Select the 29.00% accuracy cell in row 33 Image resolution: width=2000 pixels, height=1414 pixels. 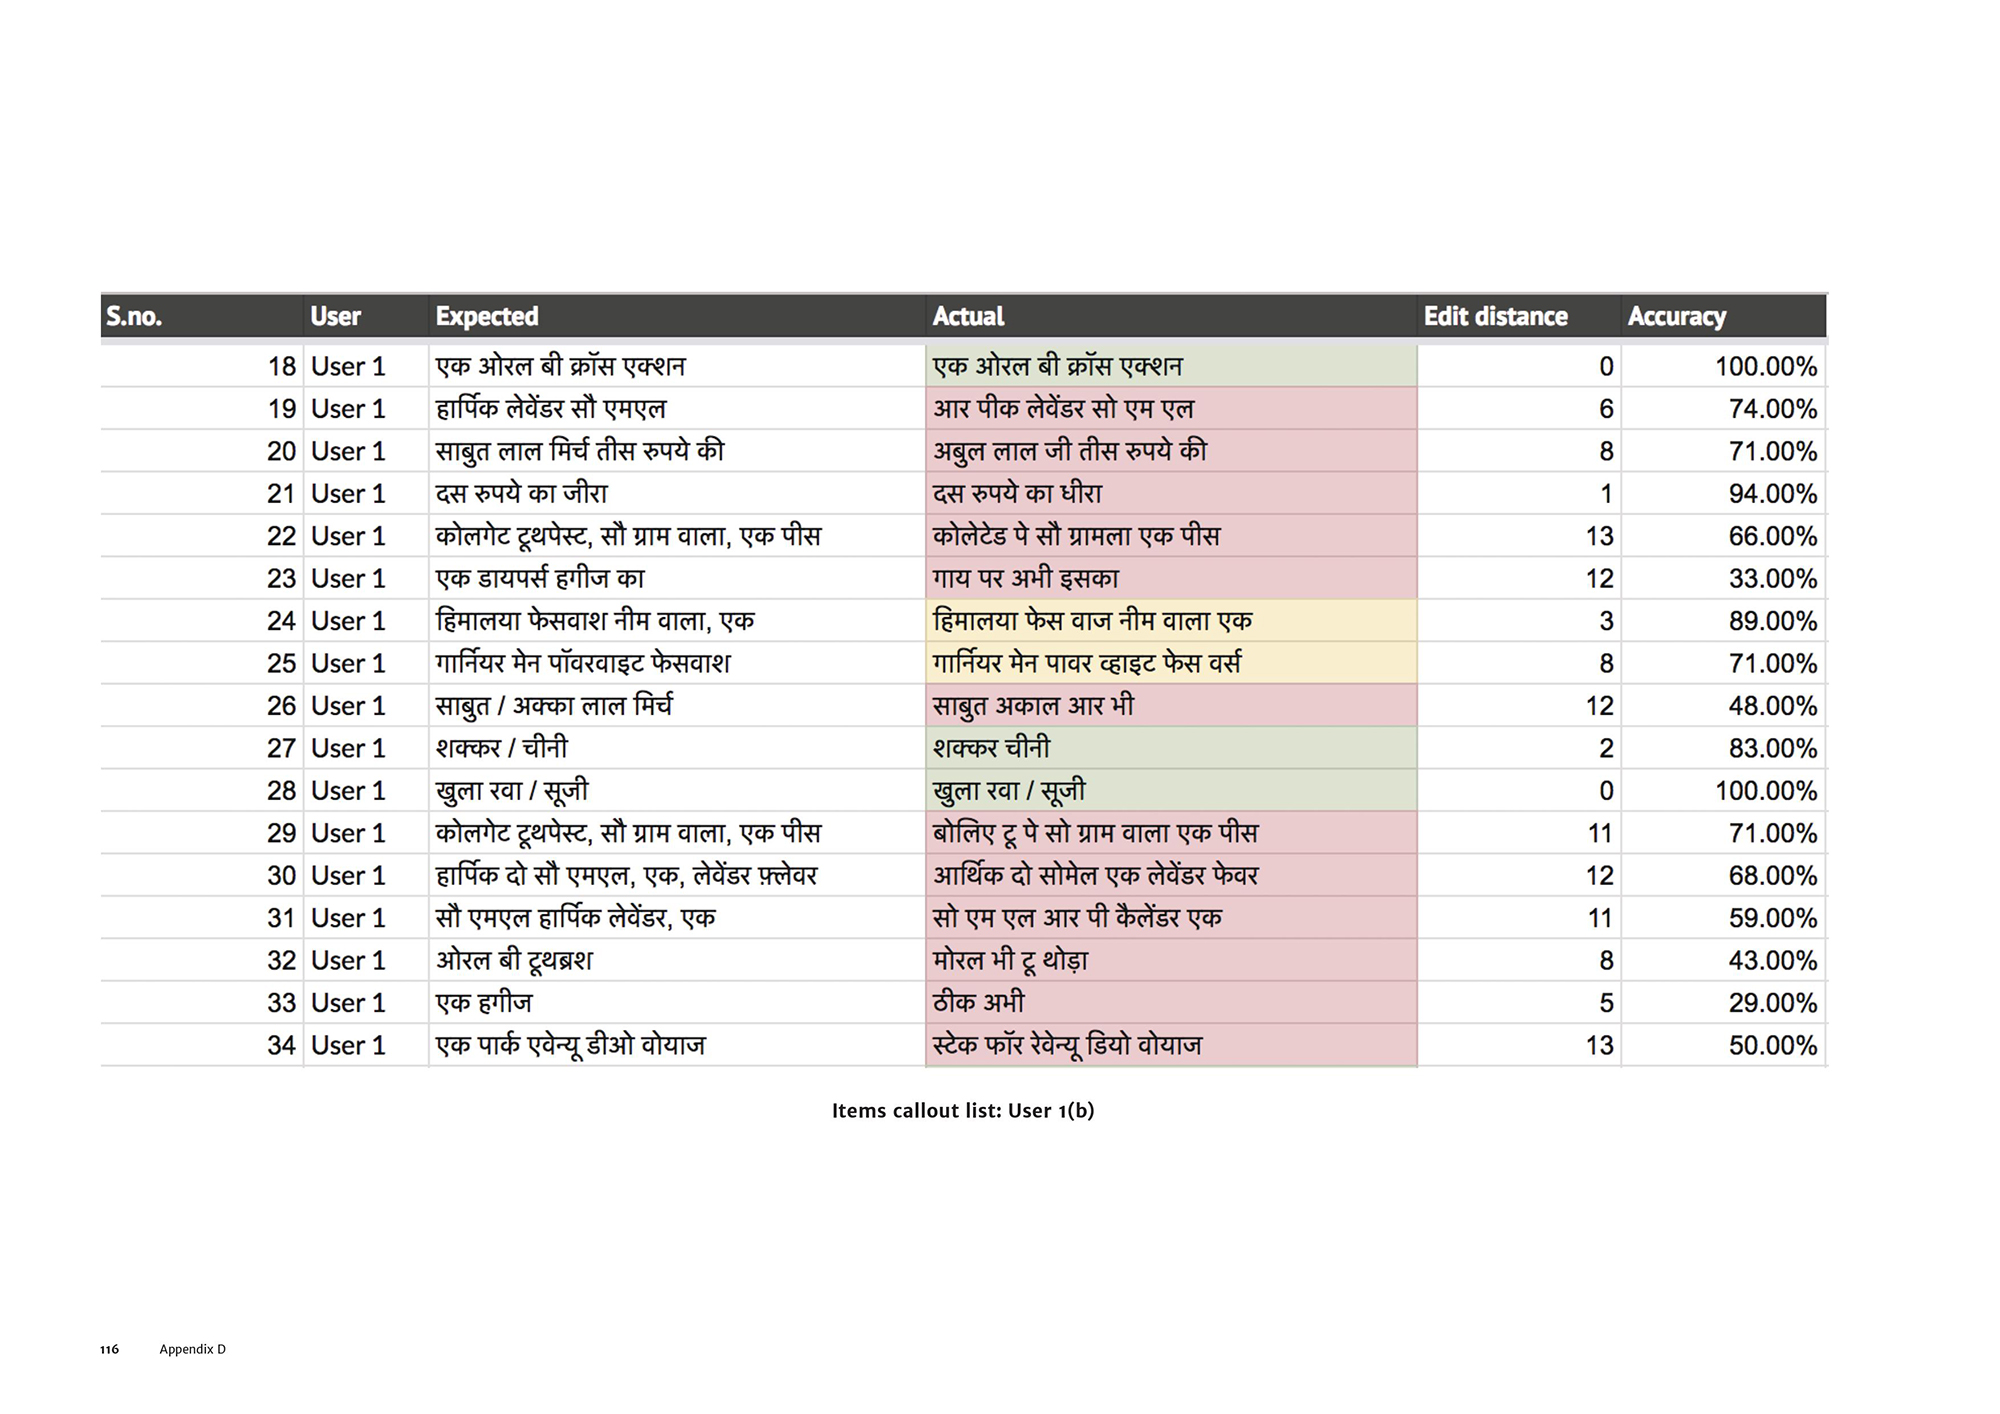click(1772, 1003)
